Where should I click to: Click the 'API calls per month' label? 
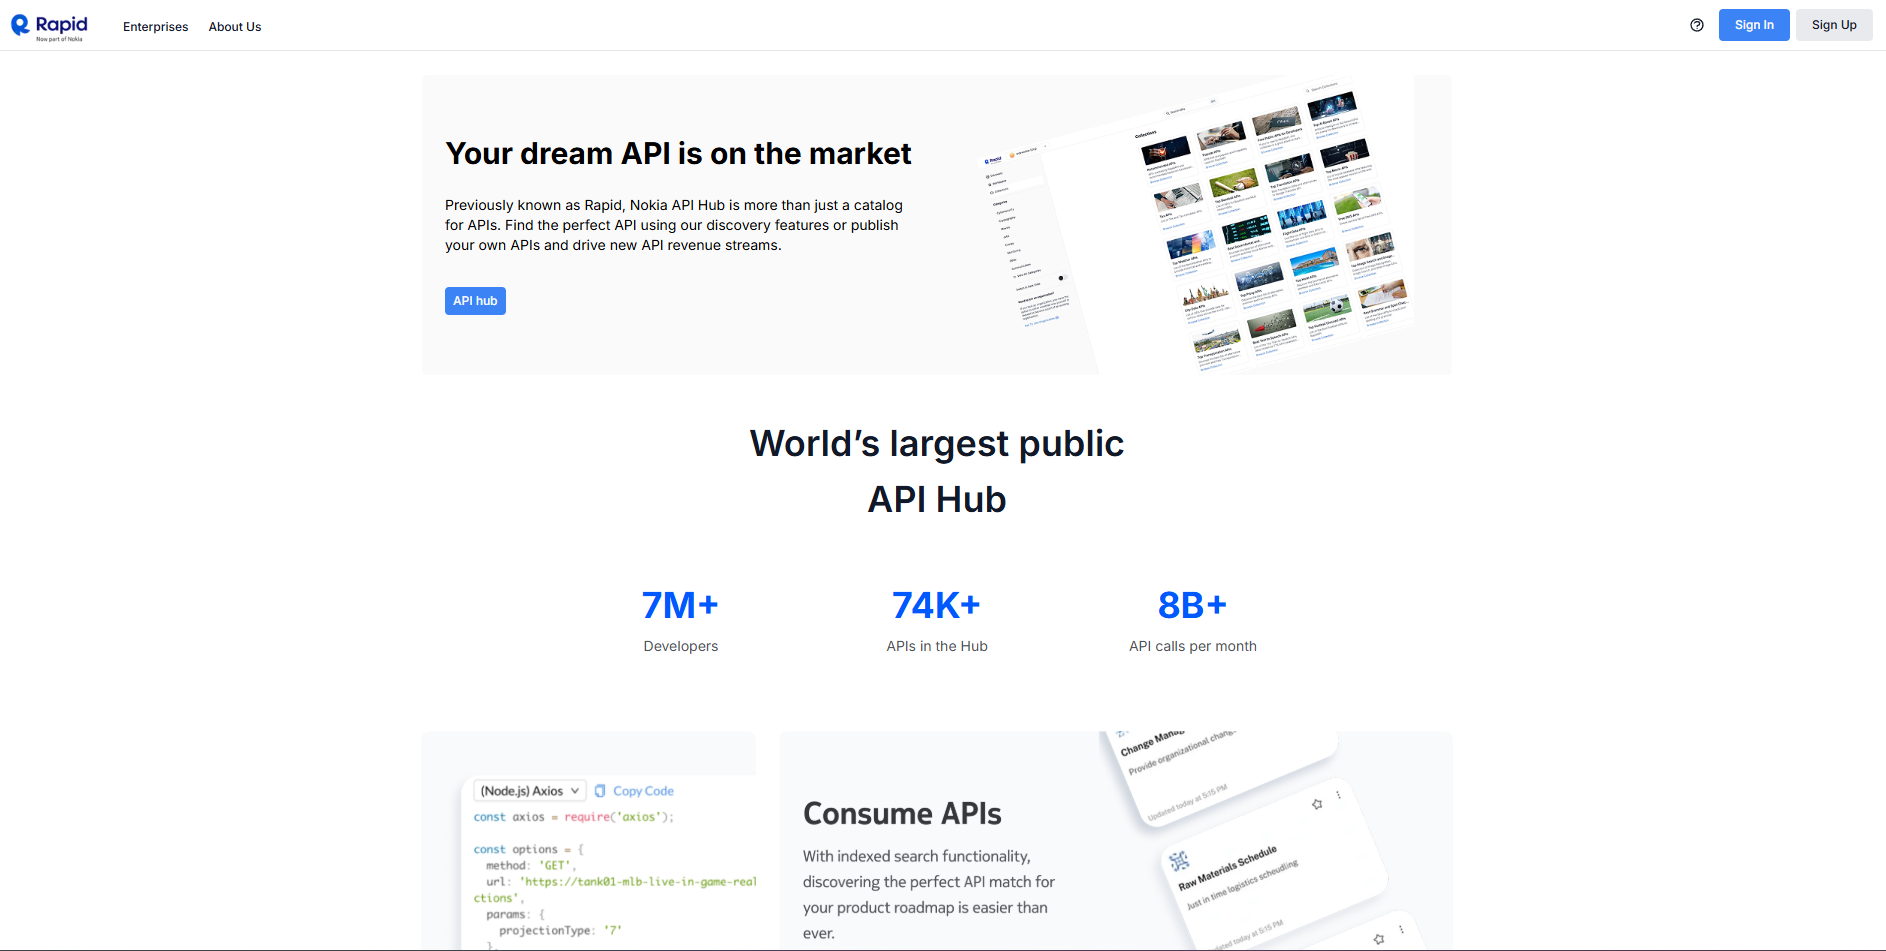(x=1193, y=647)
